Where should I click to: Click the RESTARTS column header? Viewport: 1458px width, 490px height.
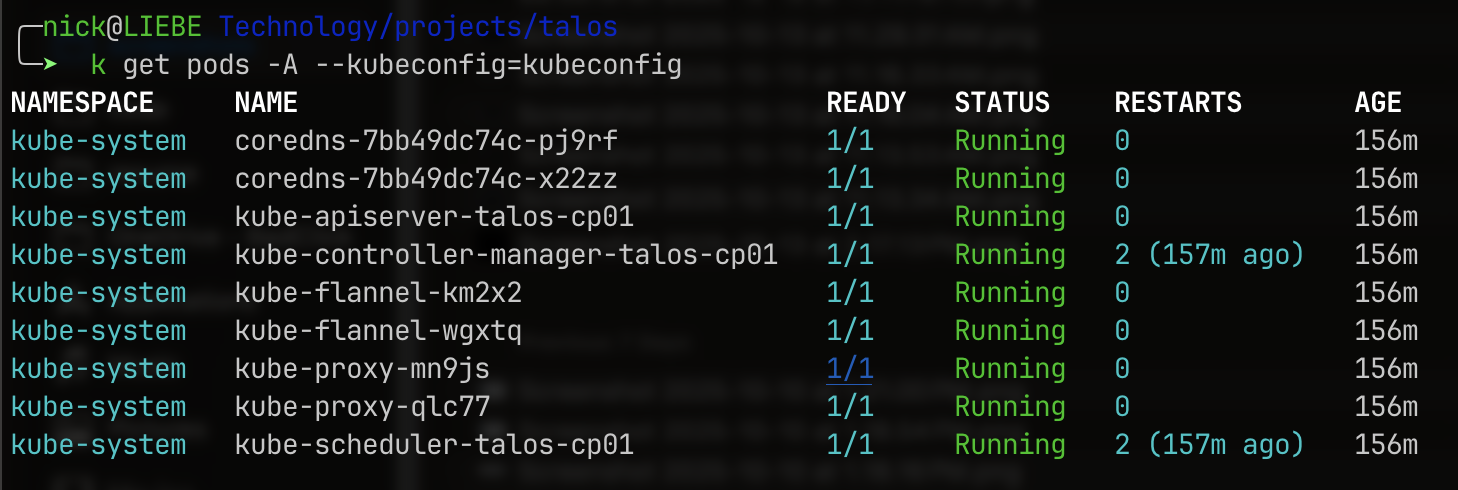tap(1178, 103)
